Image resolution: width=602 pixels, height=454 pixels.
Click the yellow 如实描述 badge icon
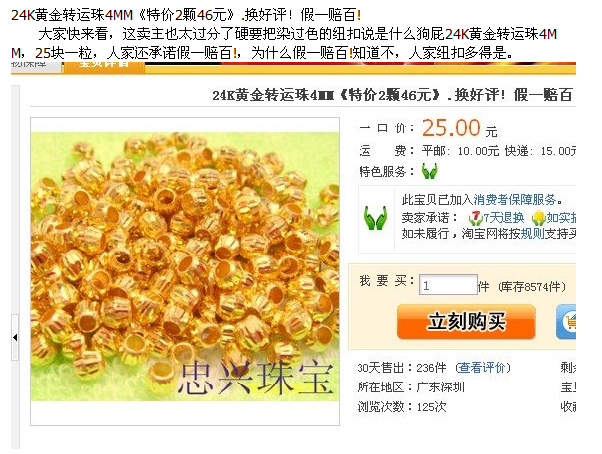pos(538,218)
